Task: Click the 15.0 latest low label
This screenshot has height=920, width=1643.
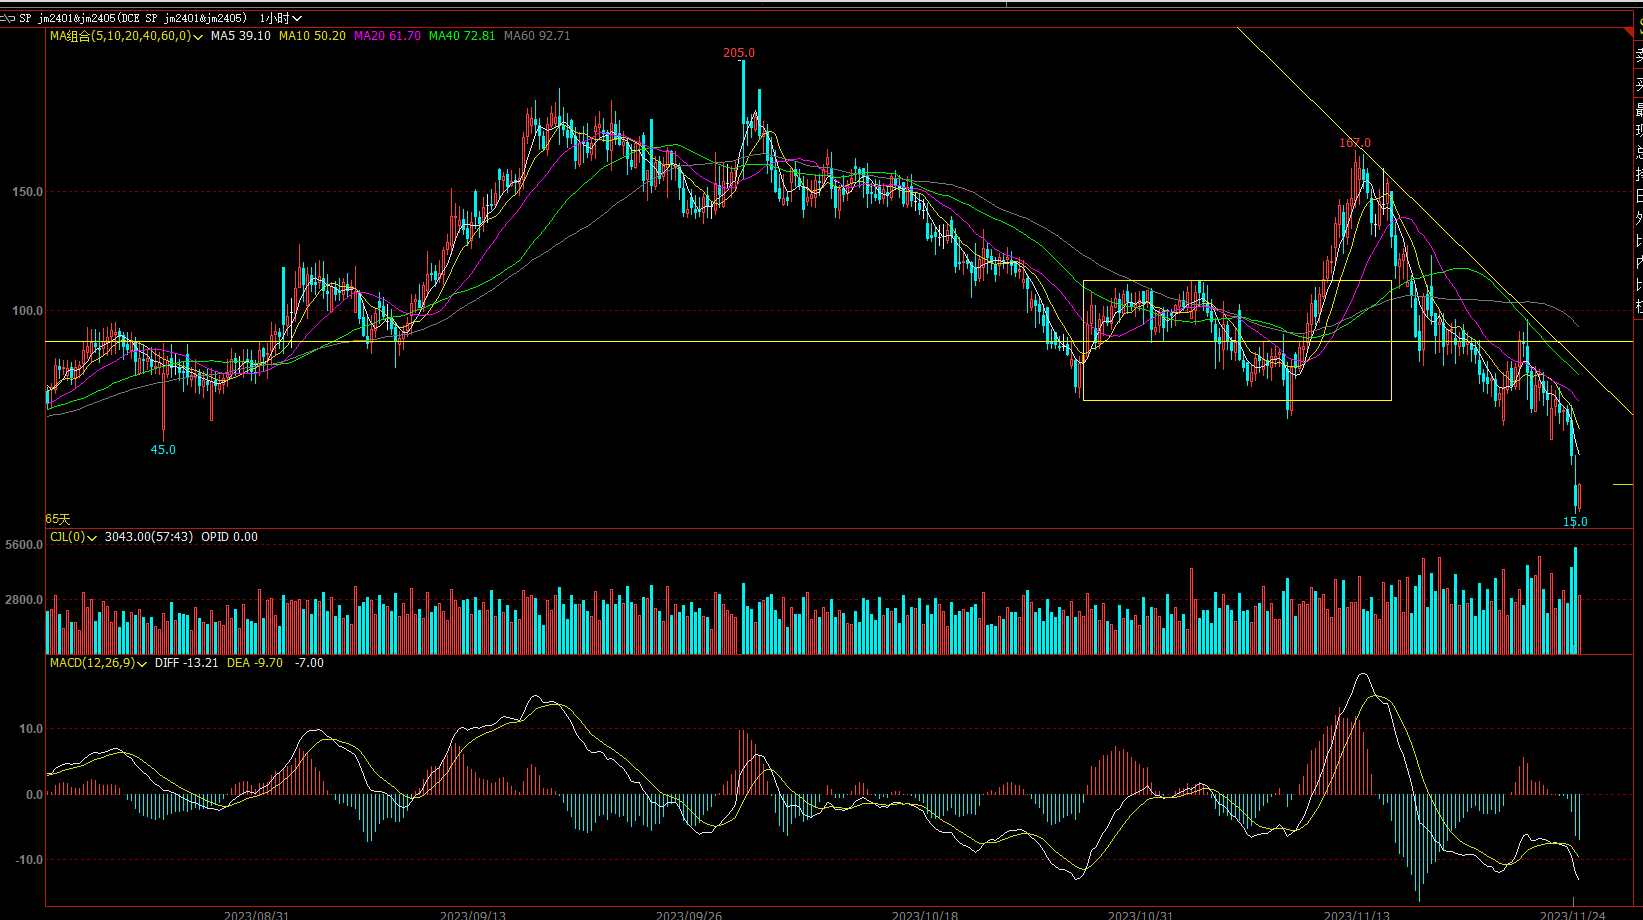Action: 1575,522
